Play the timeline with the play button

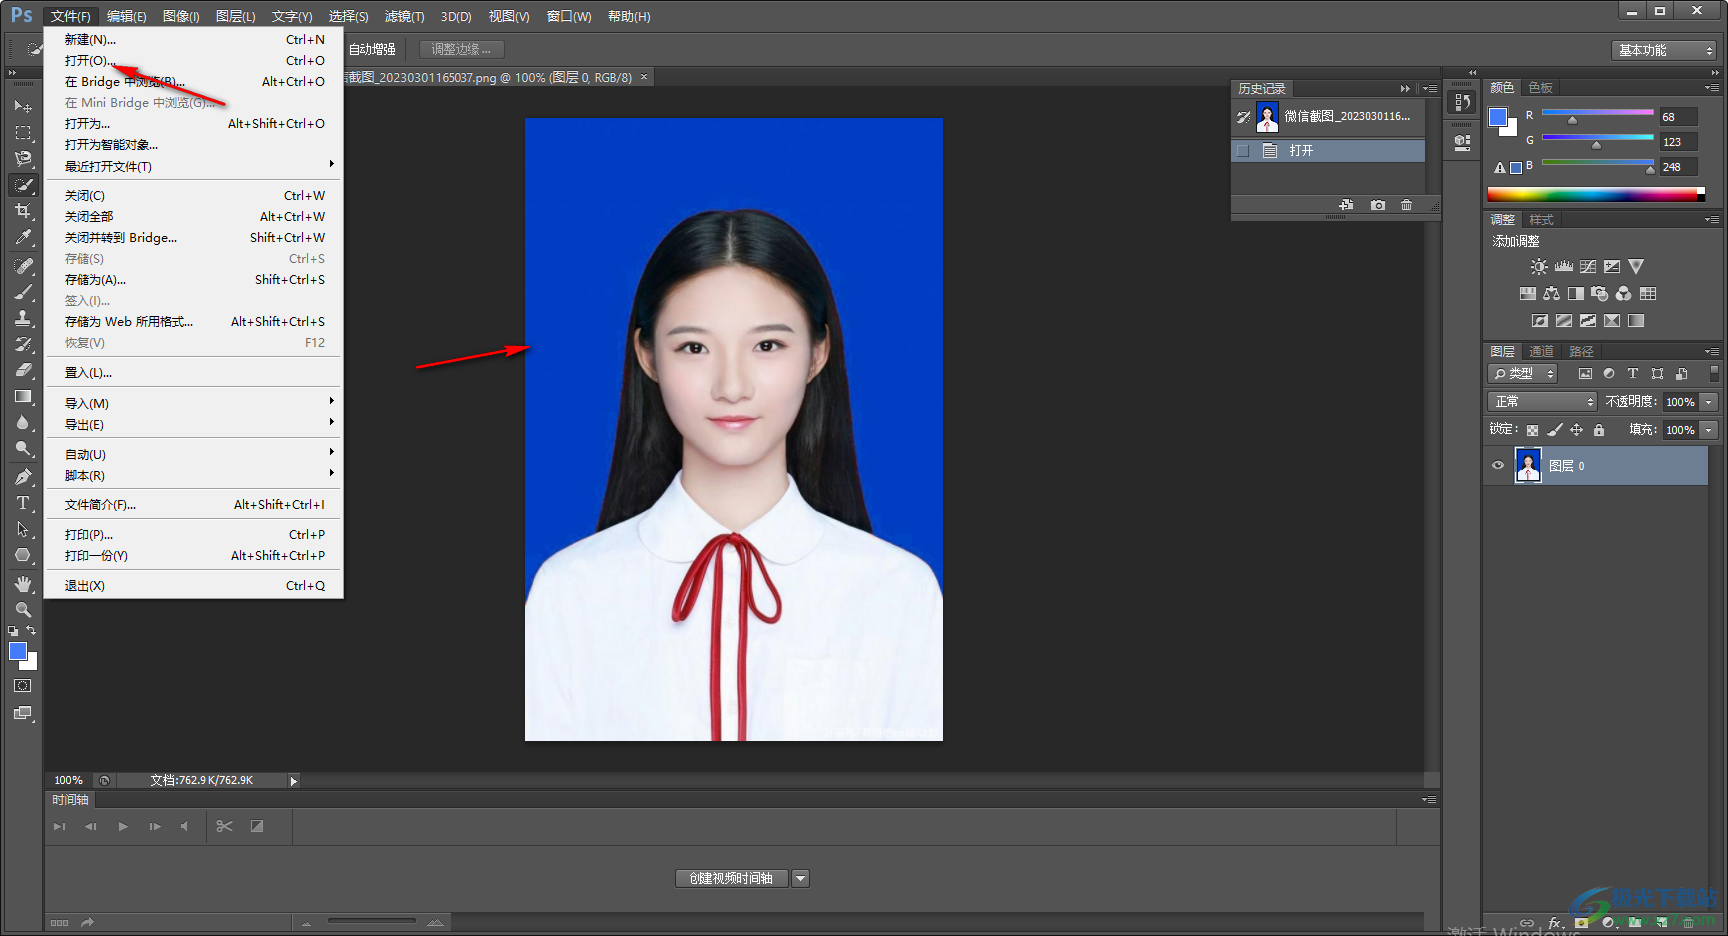click(123, 827)
